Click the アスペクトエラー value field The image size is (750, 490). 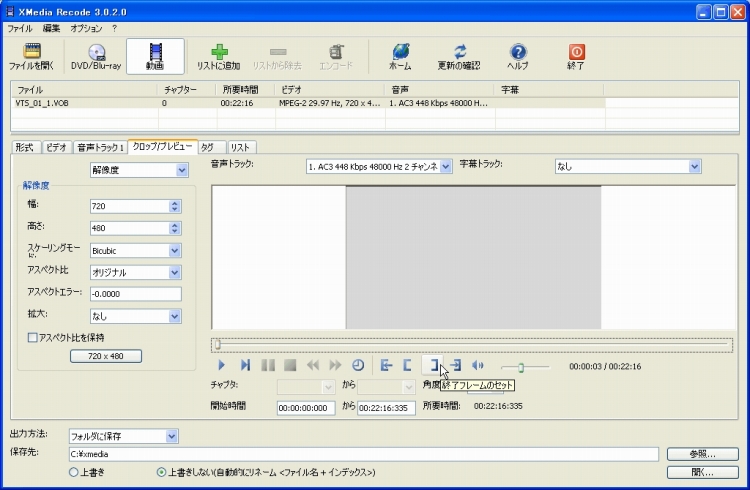(x=136, y=294)
